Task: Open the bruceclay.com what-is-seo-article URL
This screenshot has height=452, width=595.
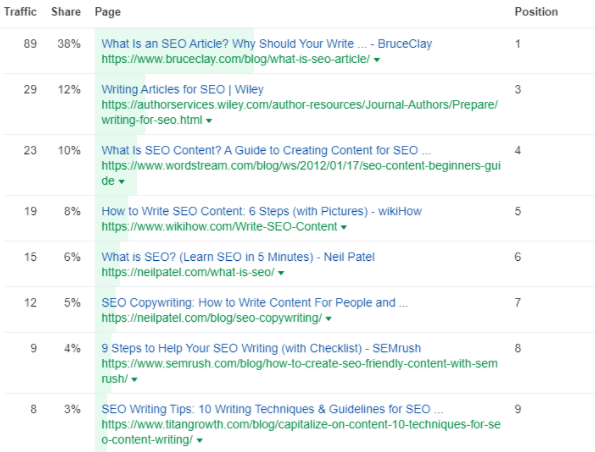Action: (235, 59)
